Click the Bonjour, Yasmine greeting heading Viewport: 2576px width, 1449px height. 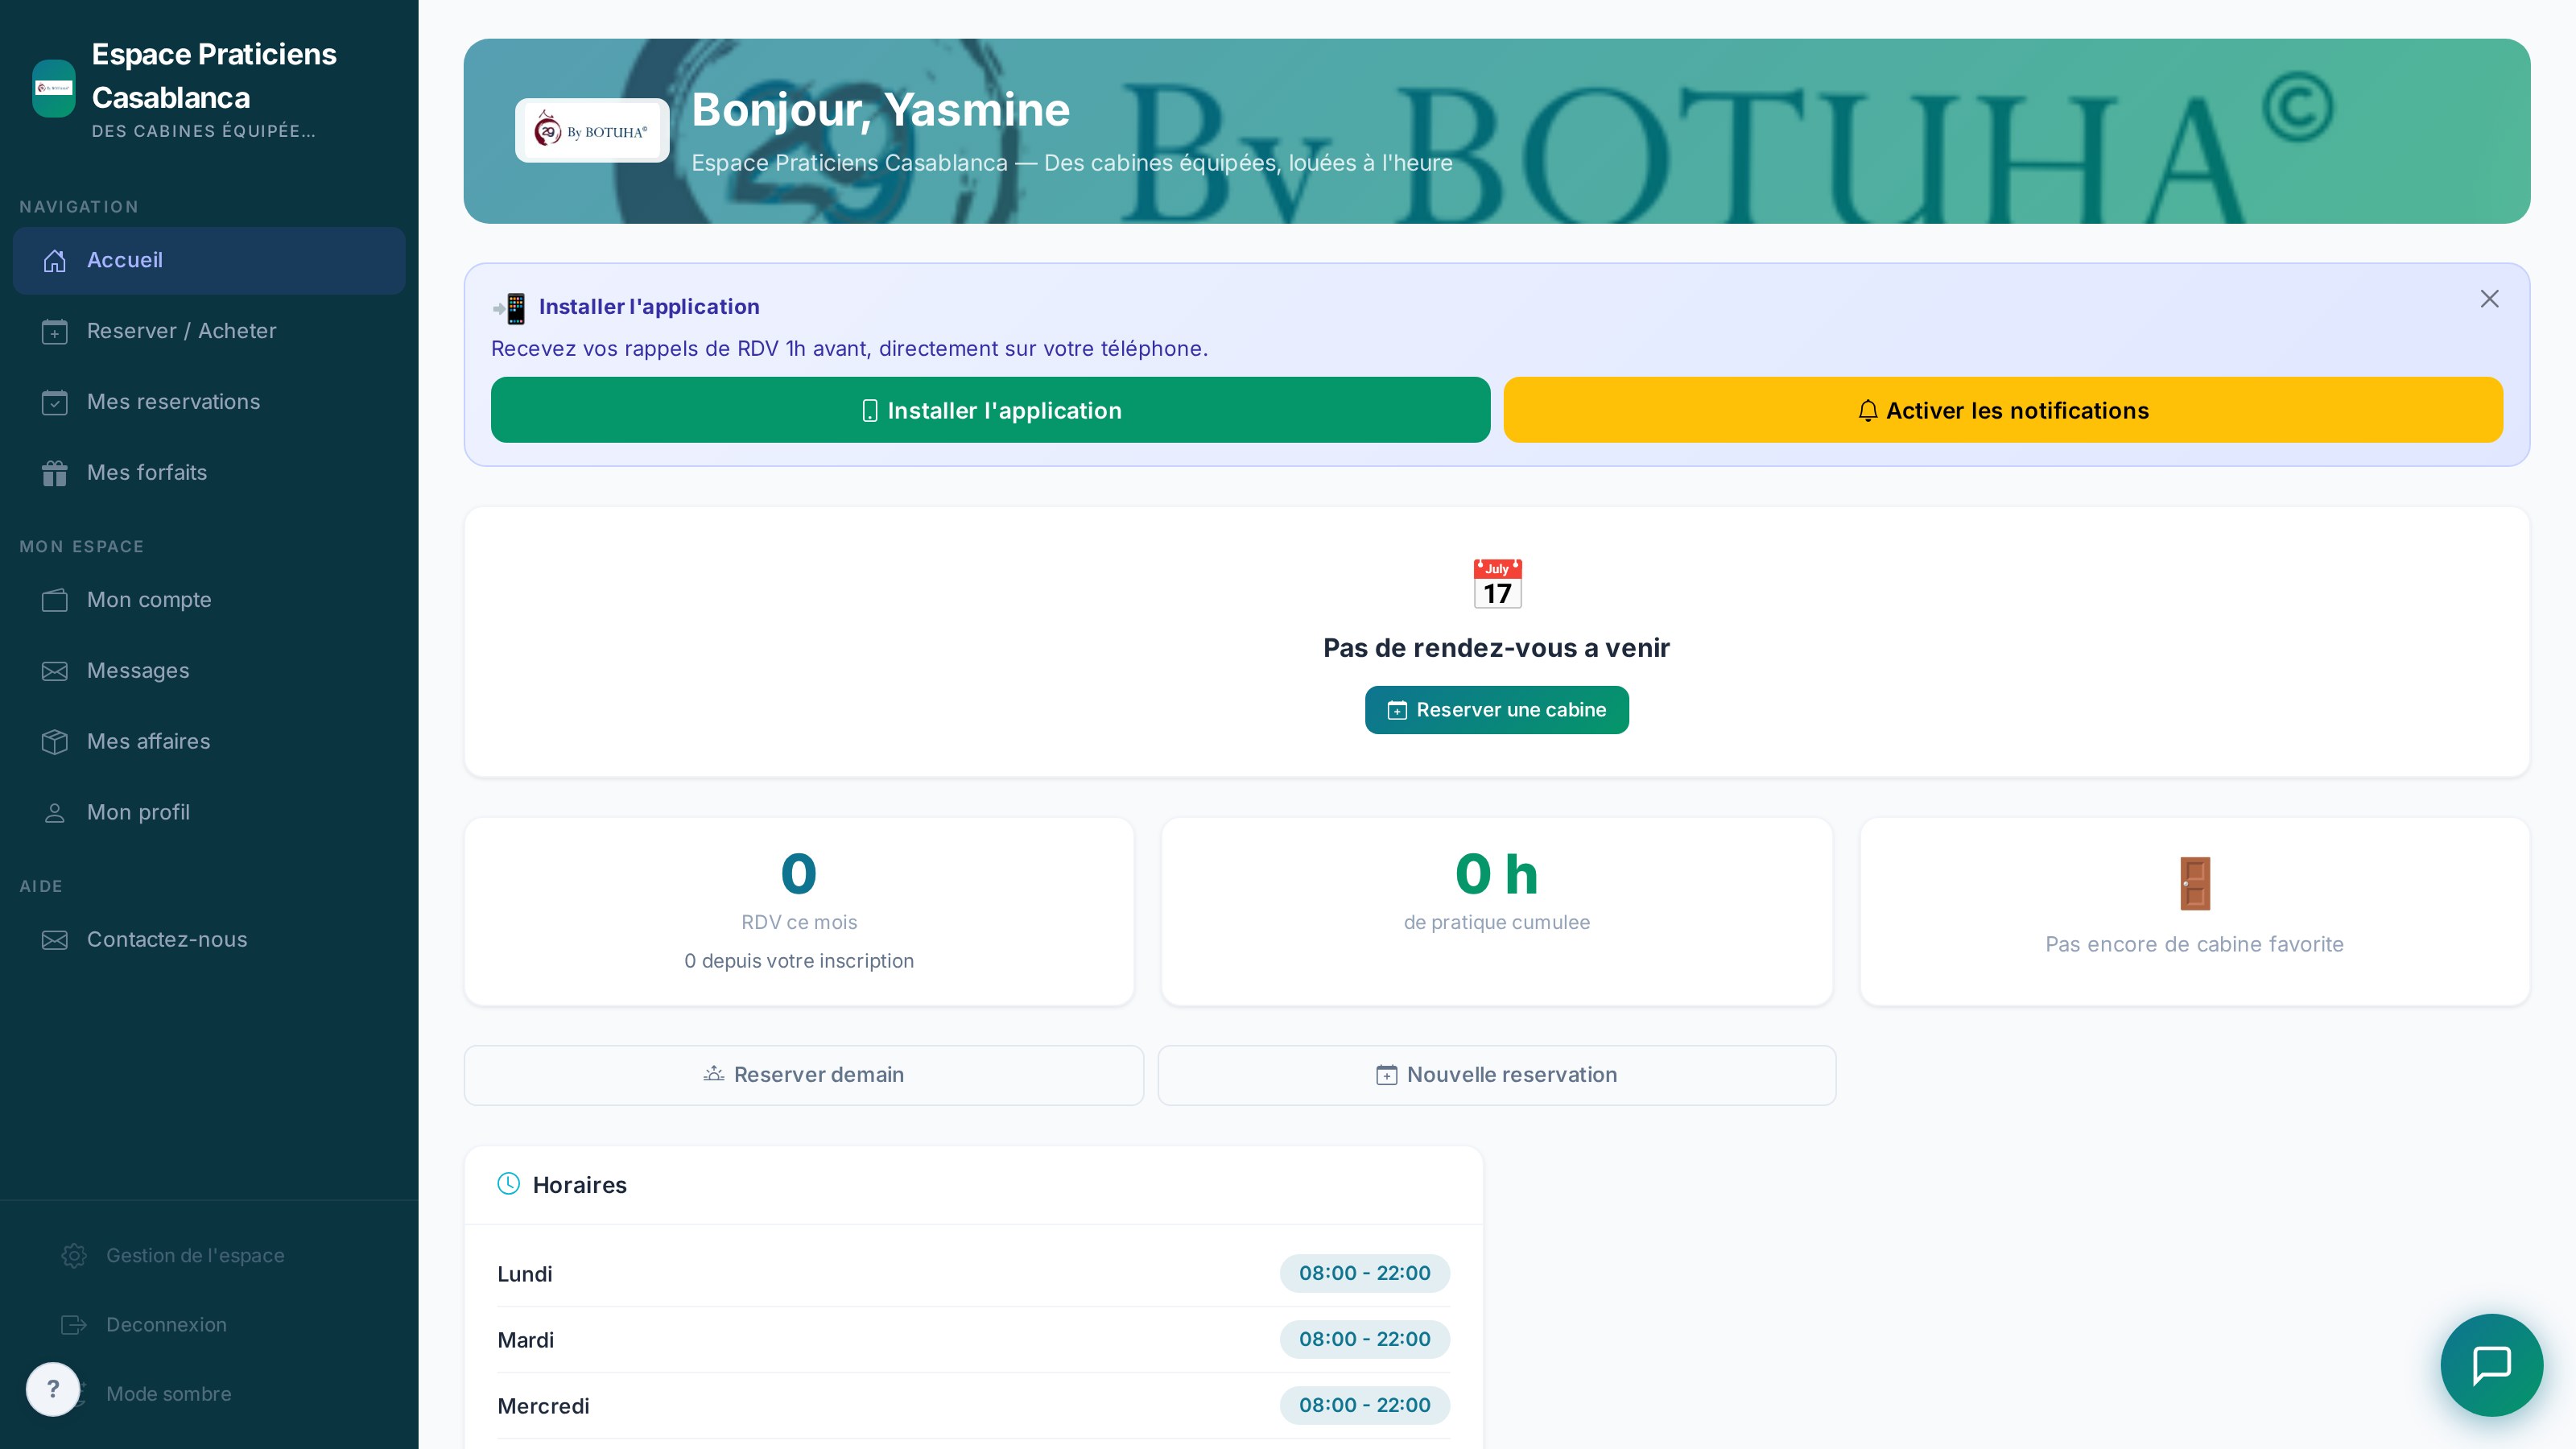[x=881, y=110]
